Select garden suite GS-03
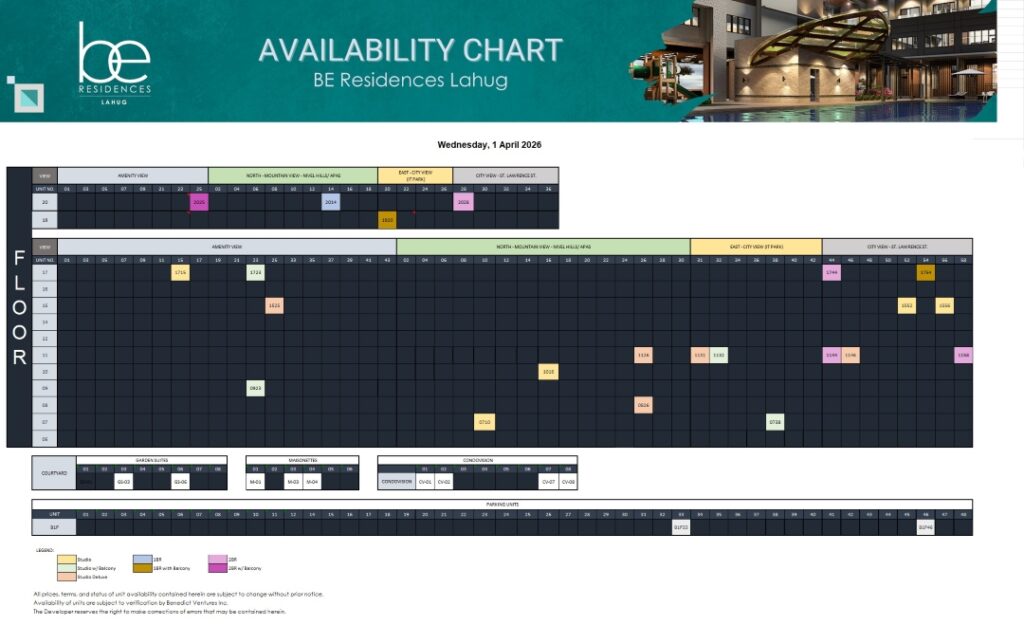The height and width of the screenshot is (625, 1024). point(122,481)
